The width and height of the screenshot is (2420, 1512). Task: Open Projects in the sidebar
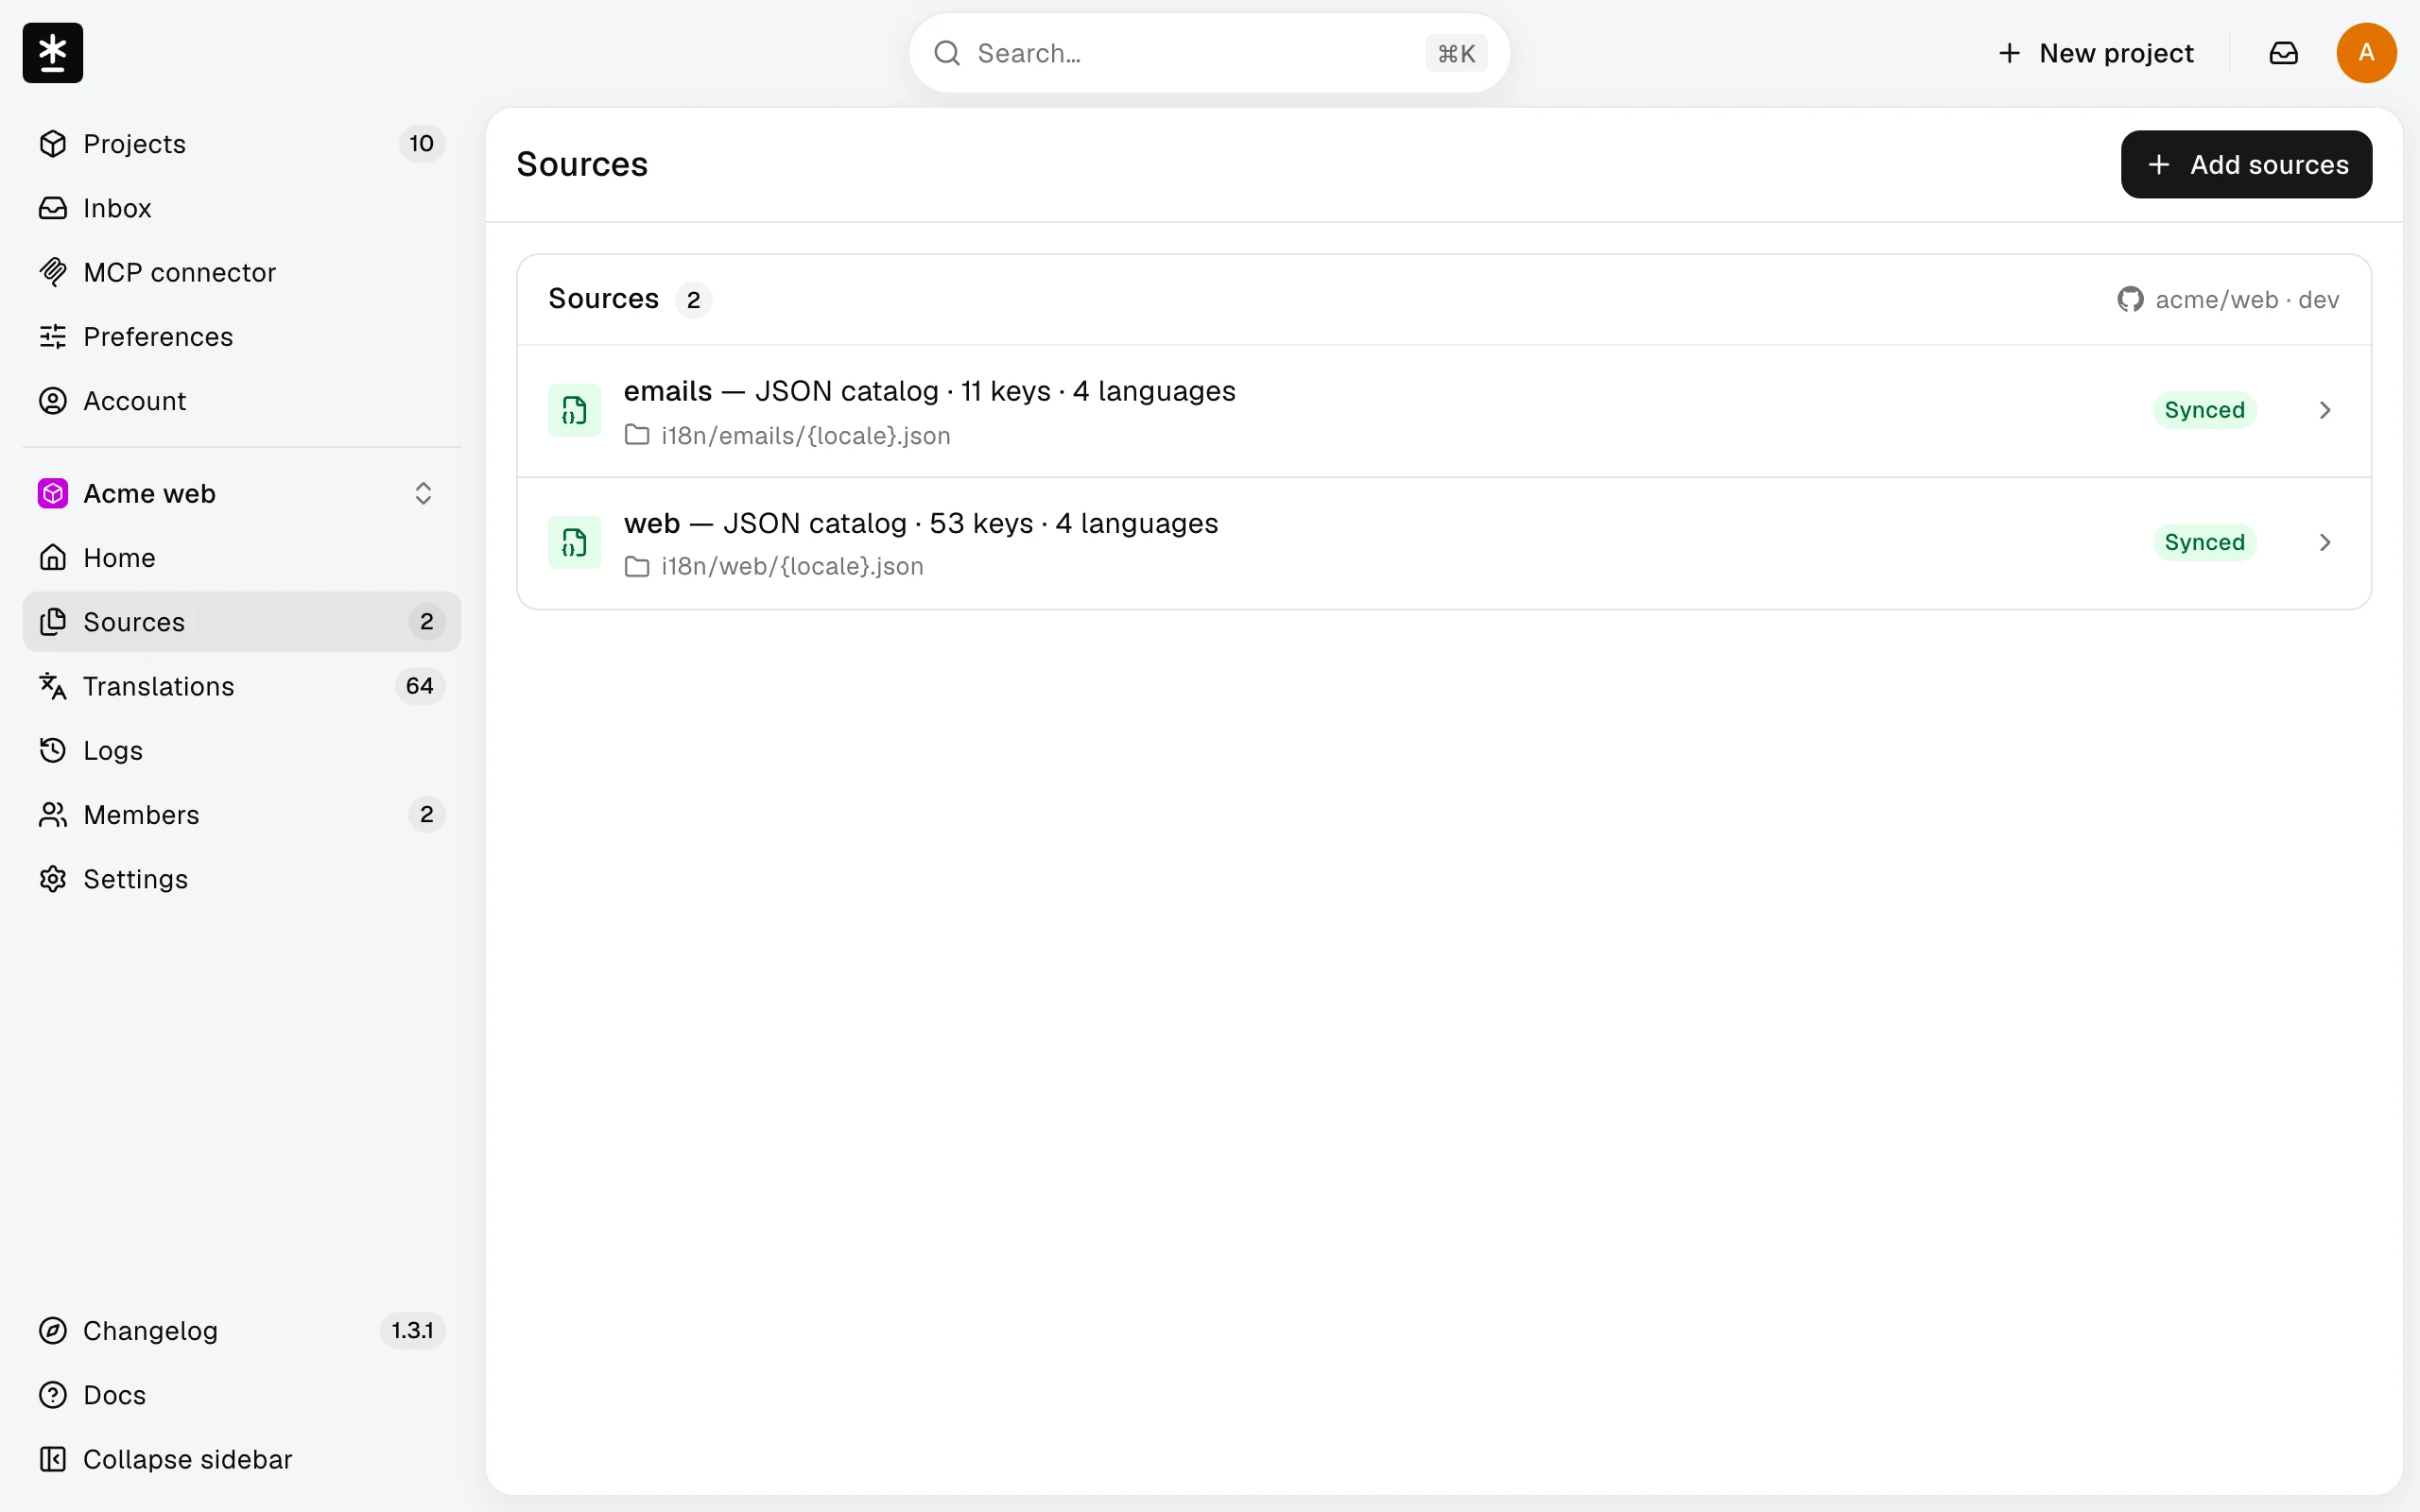point(241,144)
